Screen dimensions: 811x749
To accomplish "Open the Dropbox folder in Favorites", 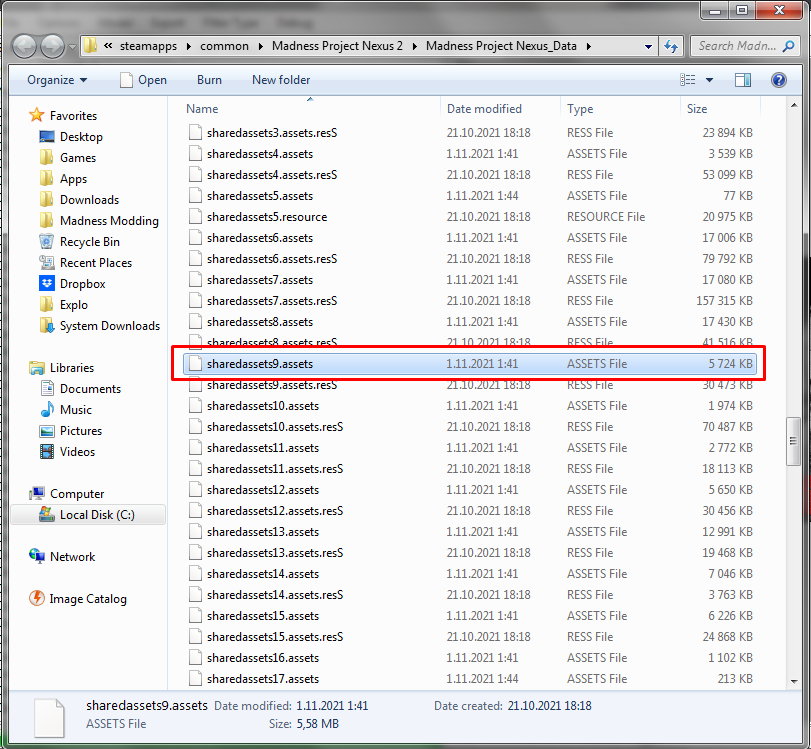I will (84, 284).
